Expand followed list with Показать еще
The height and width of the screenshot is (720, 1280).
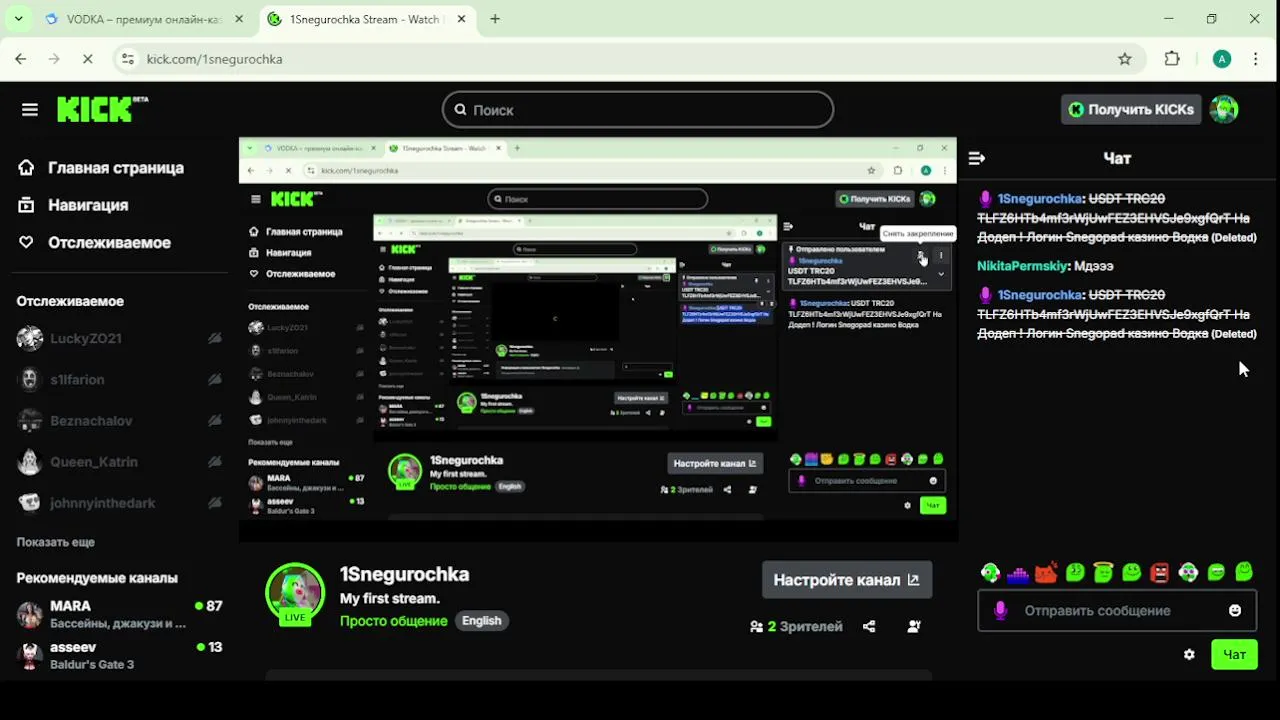coord(56,542)
